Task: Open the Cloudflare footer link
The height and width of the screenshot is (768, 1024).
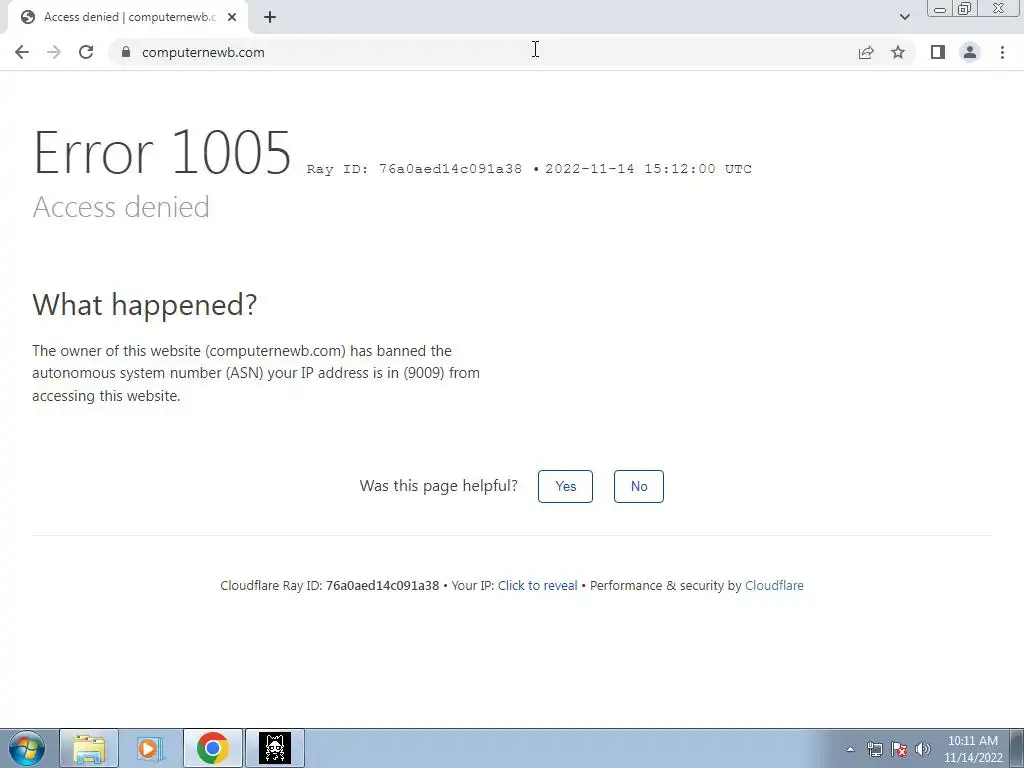Action: (775, 586)
